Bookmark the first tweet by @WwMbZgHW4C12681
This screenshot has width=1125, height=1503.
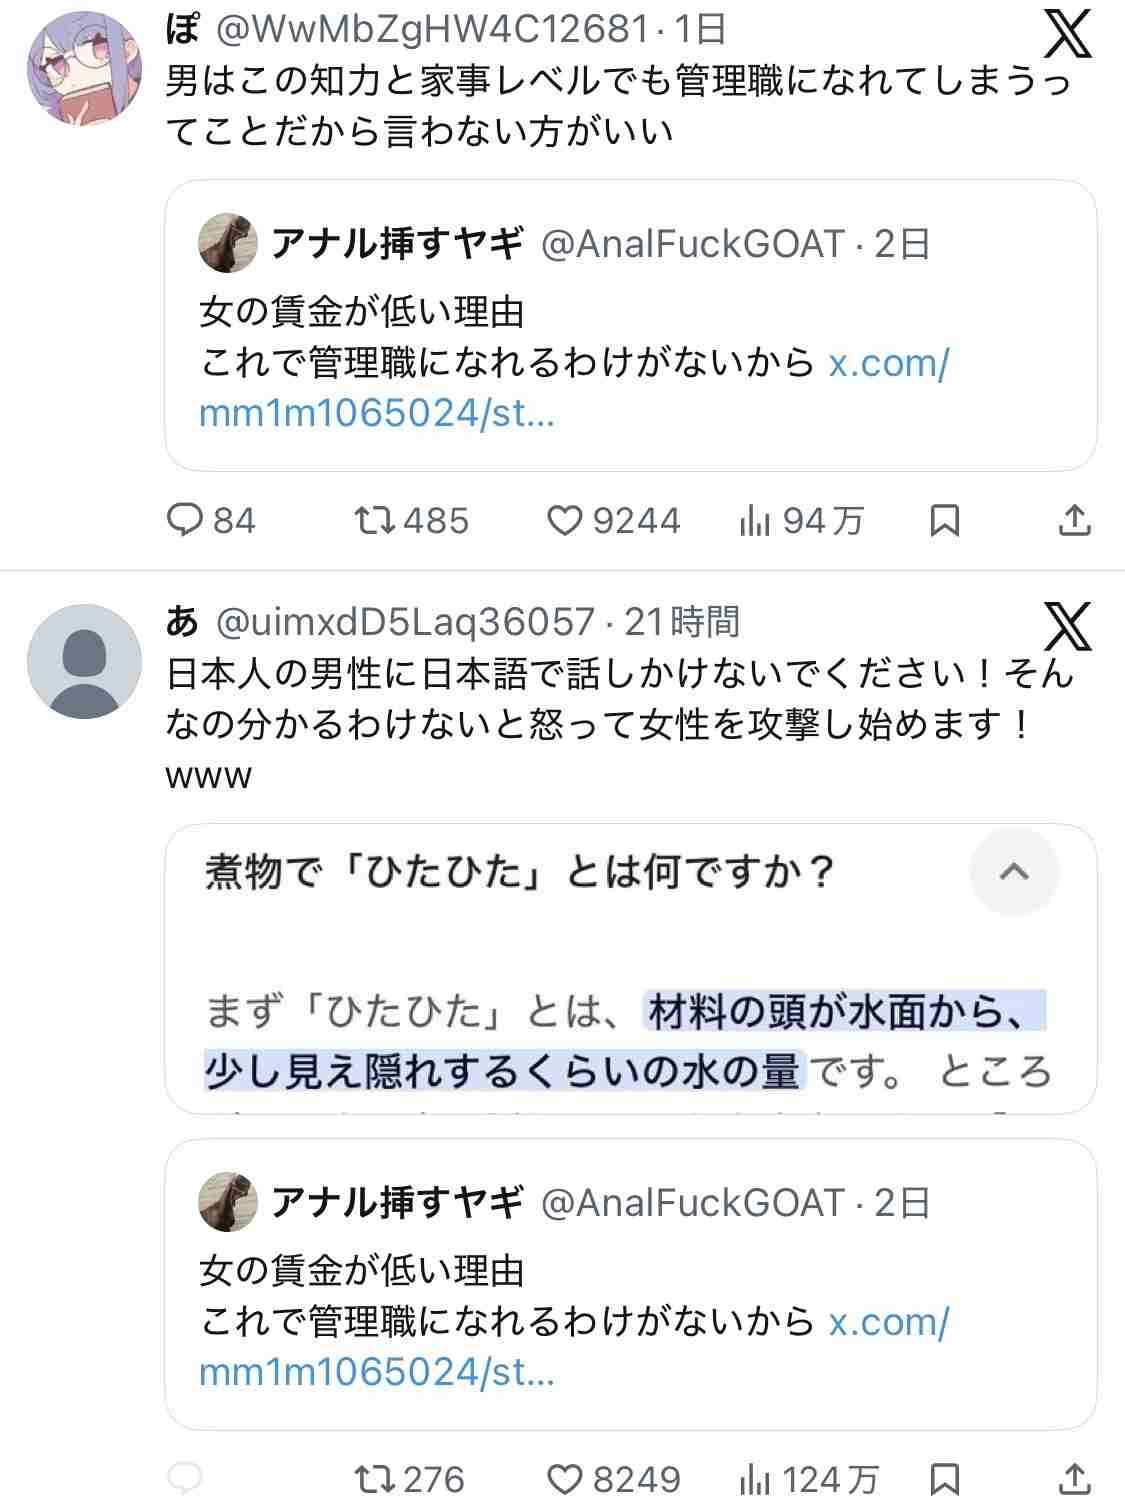pos(944,520)
